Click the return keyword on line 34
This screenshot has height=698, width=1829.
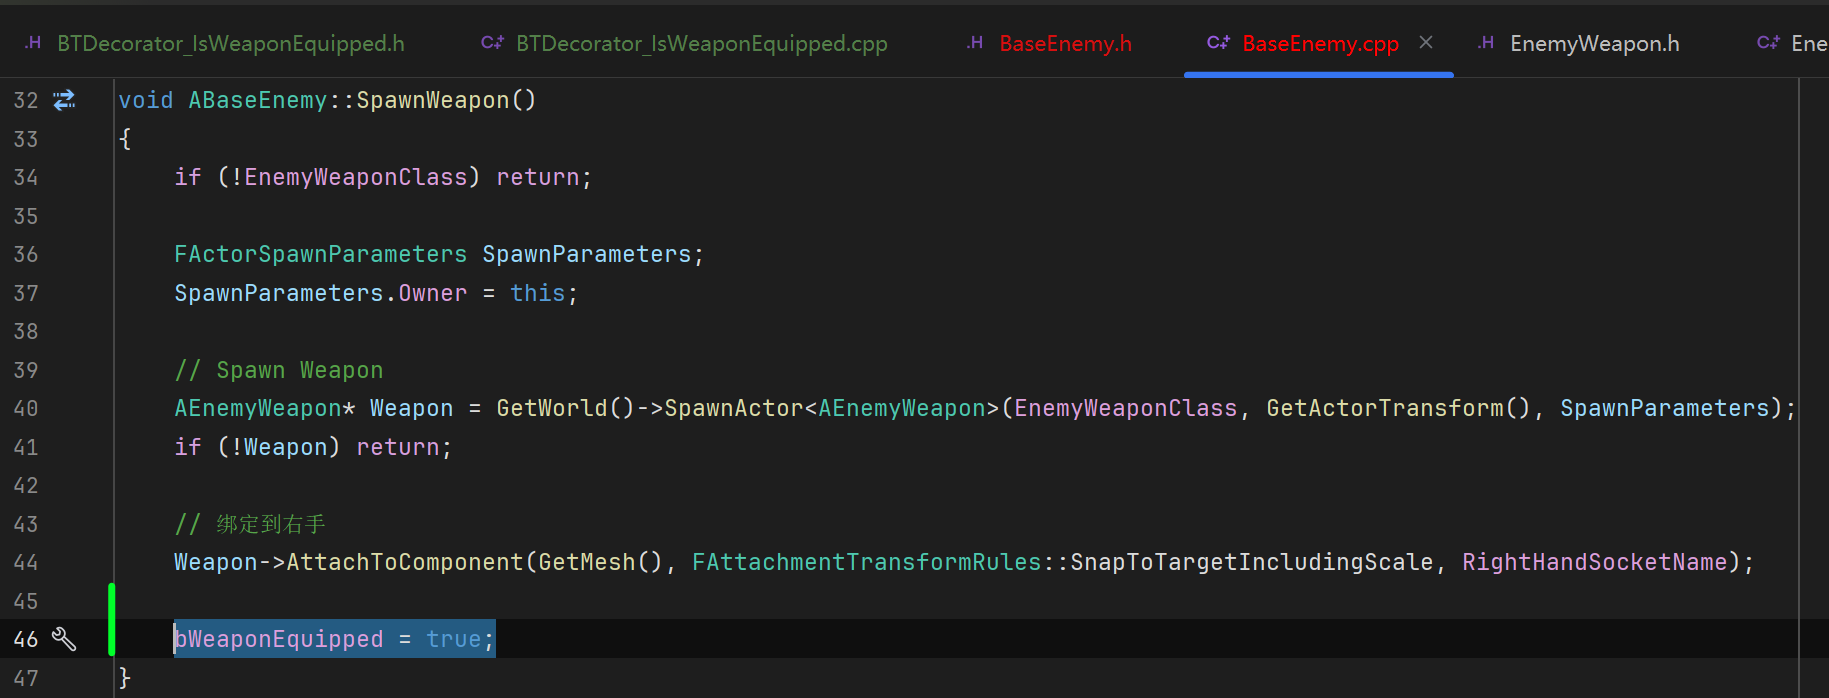pyautogui.click(x=538, y=178)
